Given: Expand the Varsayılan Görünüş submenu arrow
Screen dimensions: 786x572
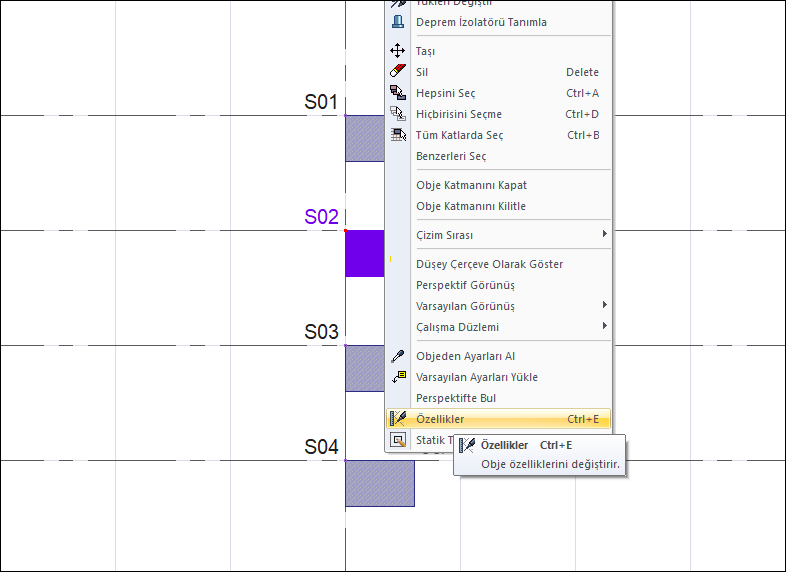Looking at the screenshot, I should tap(605, 305).
